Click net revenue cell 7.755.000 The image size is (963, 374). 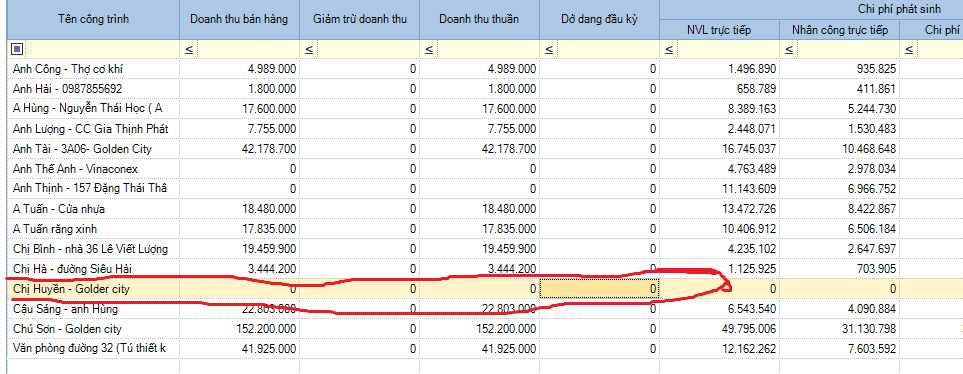tap(479, 129)
